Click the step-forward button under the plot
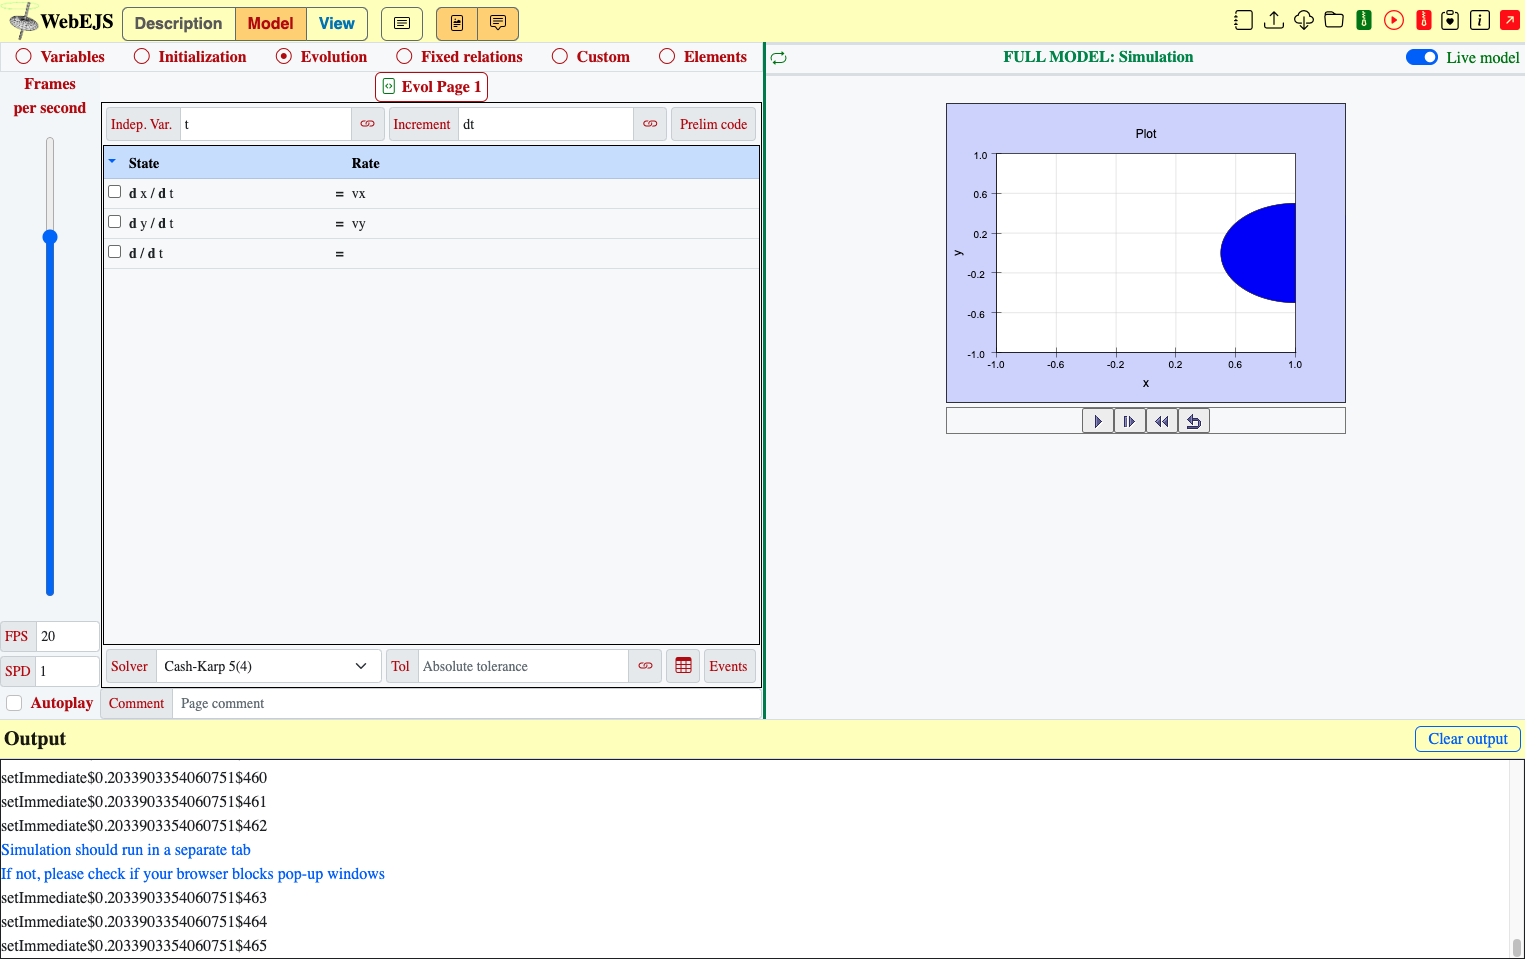 pyautogui.click(x=1130, y=421)
